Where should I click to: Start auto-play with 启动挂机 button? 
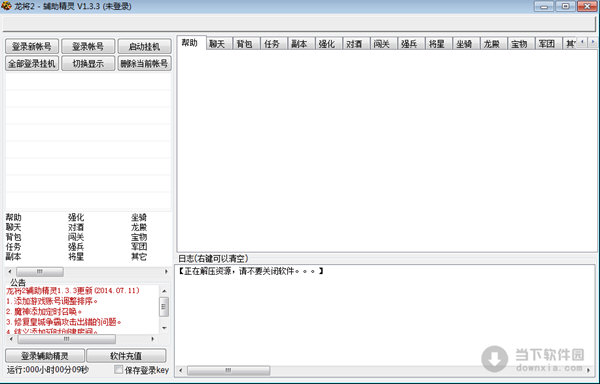144,46
